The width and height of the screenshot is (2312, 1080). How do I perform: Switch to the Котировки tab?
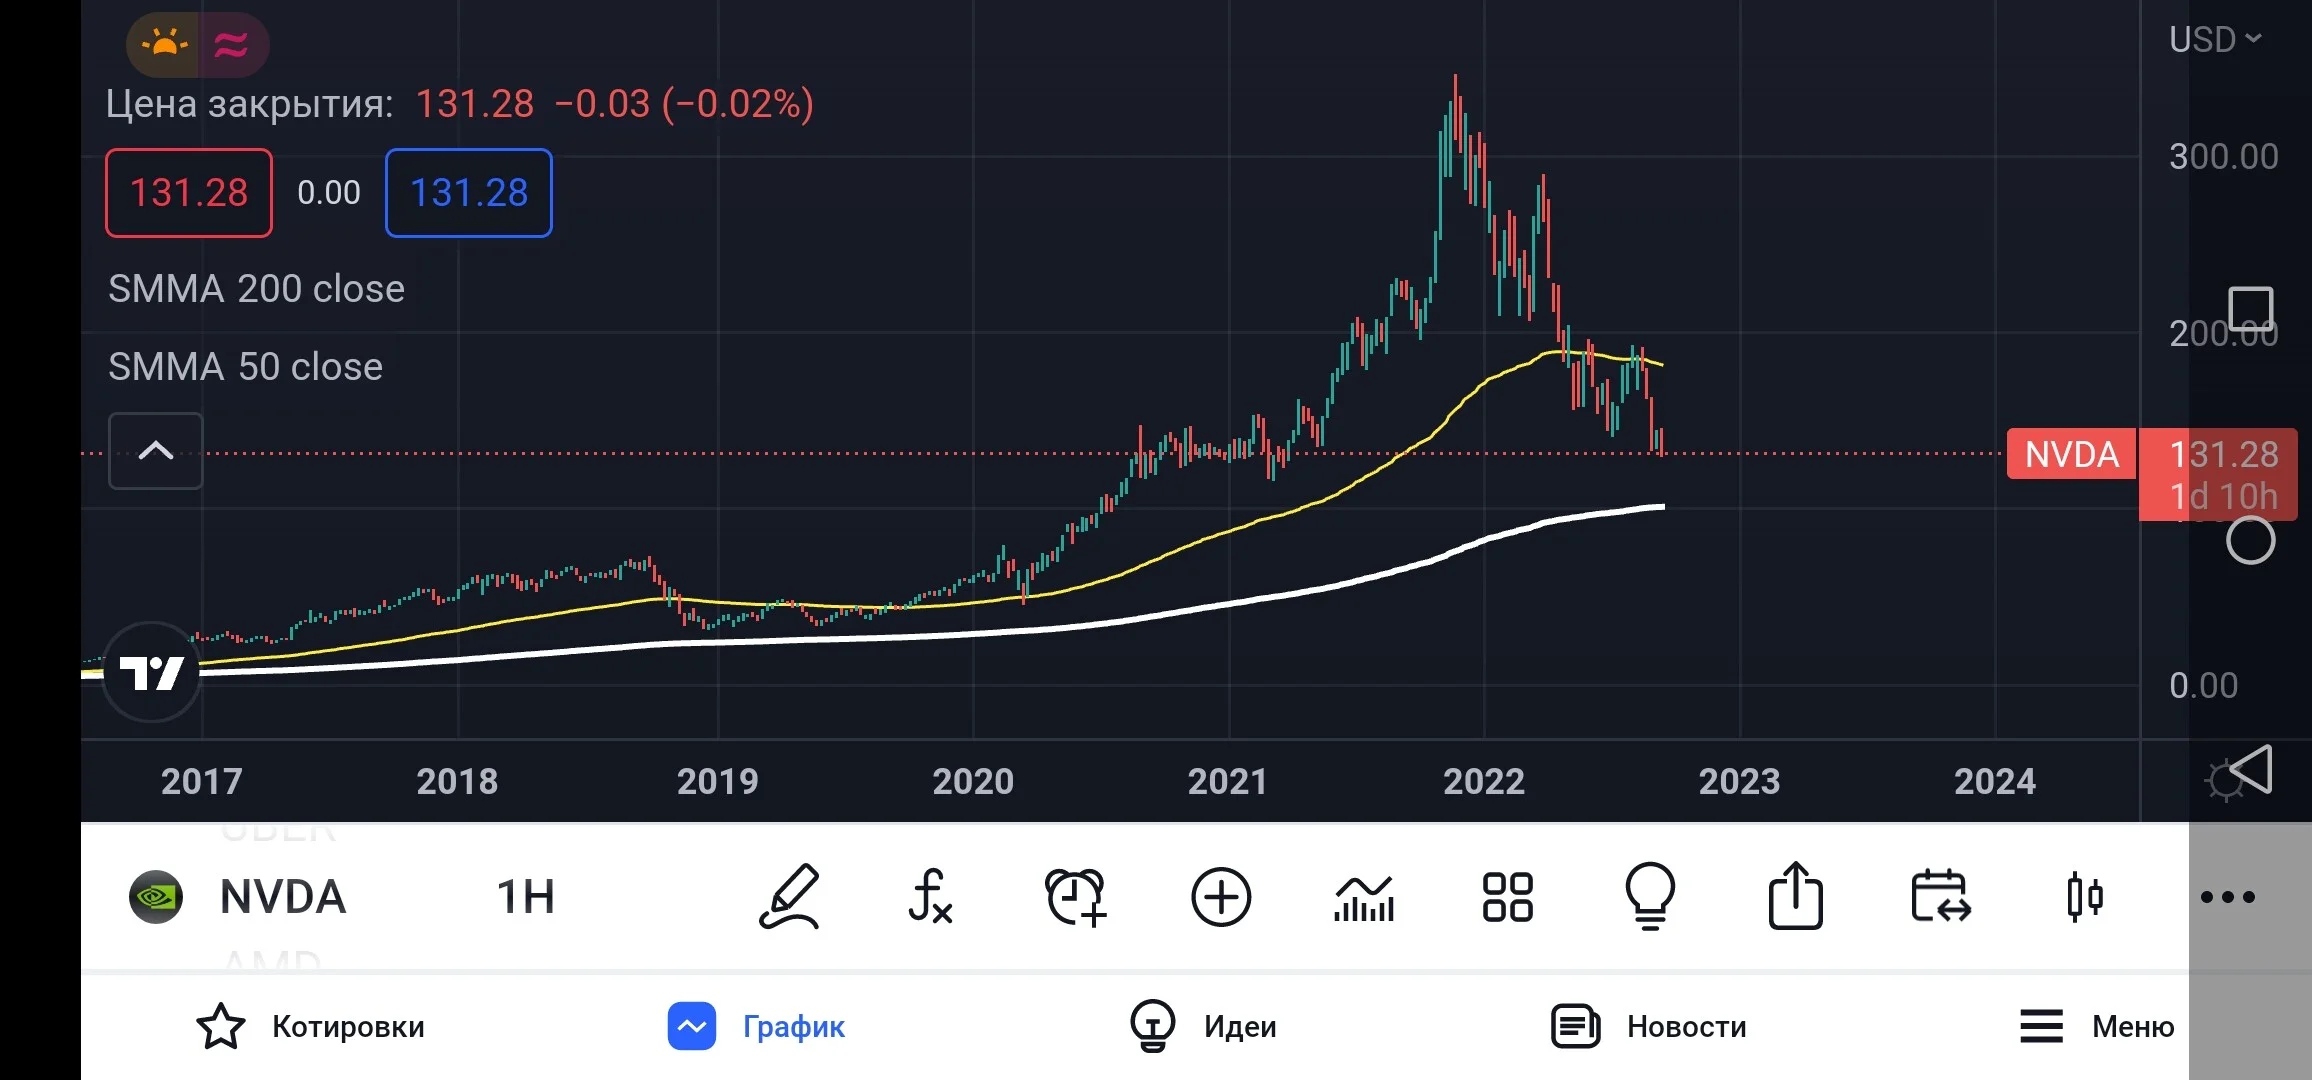coord(310,1026)
